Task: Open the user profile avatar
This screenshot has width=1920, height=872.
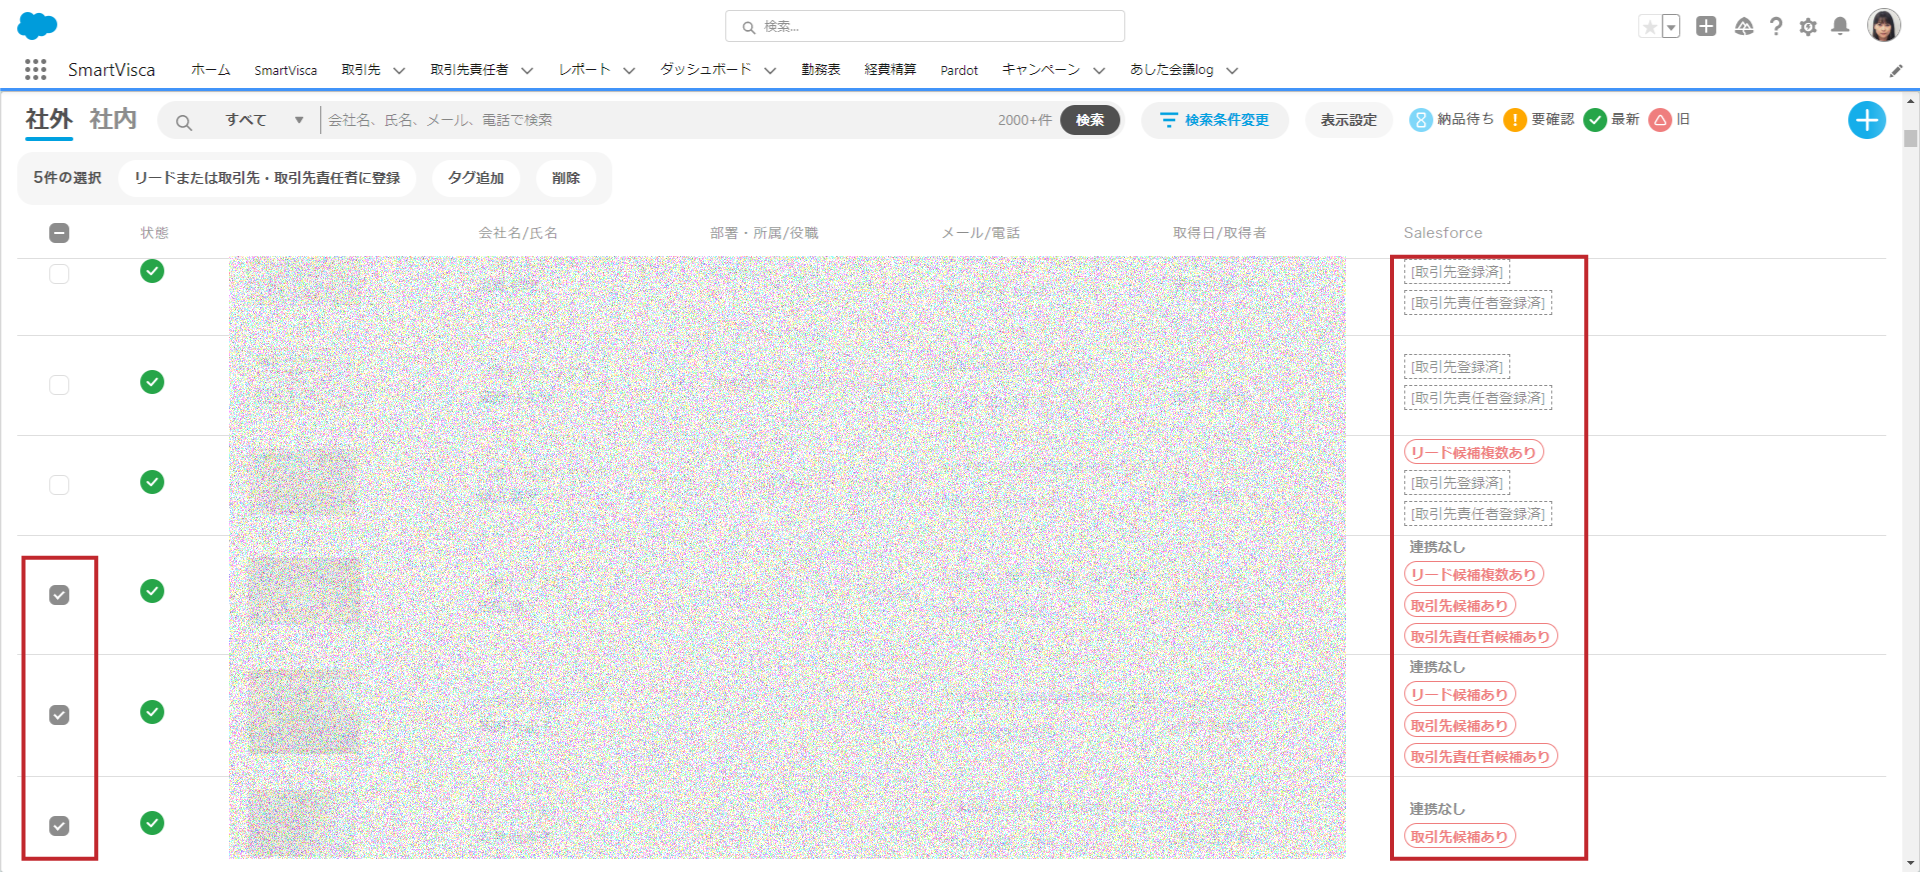Action: [1884, 26]
